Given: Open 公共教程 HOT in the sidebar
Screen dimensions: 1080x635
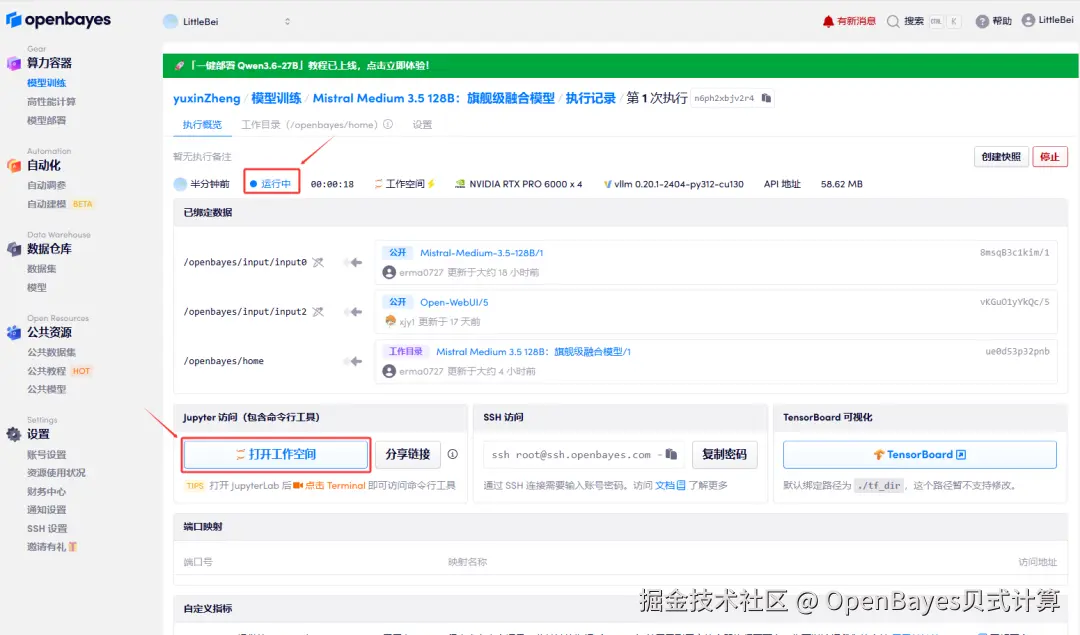Looking at the screenshot, I should pos(59,371).
